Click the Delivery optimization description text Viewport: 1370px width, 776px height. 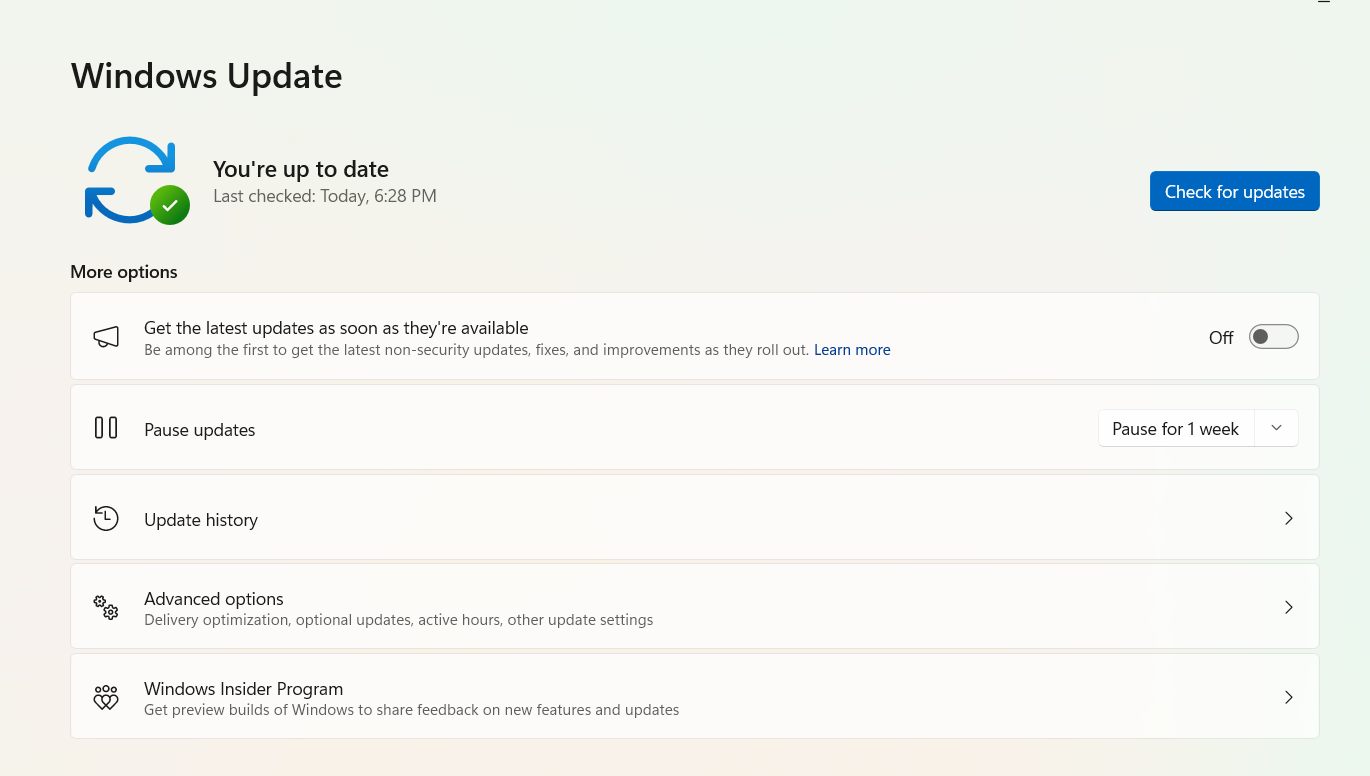point(399,620)
